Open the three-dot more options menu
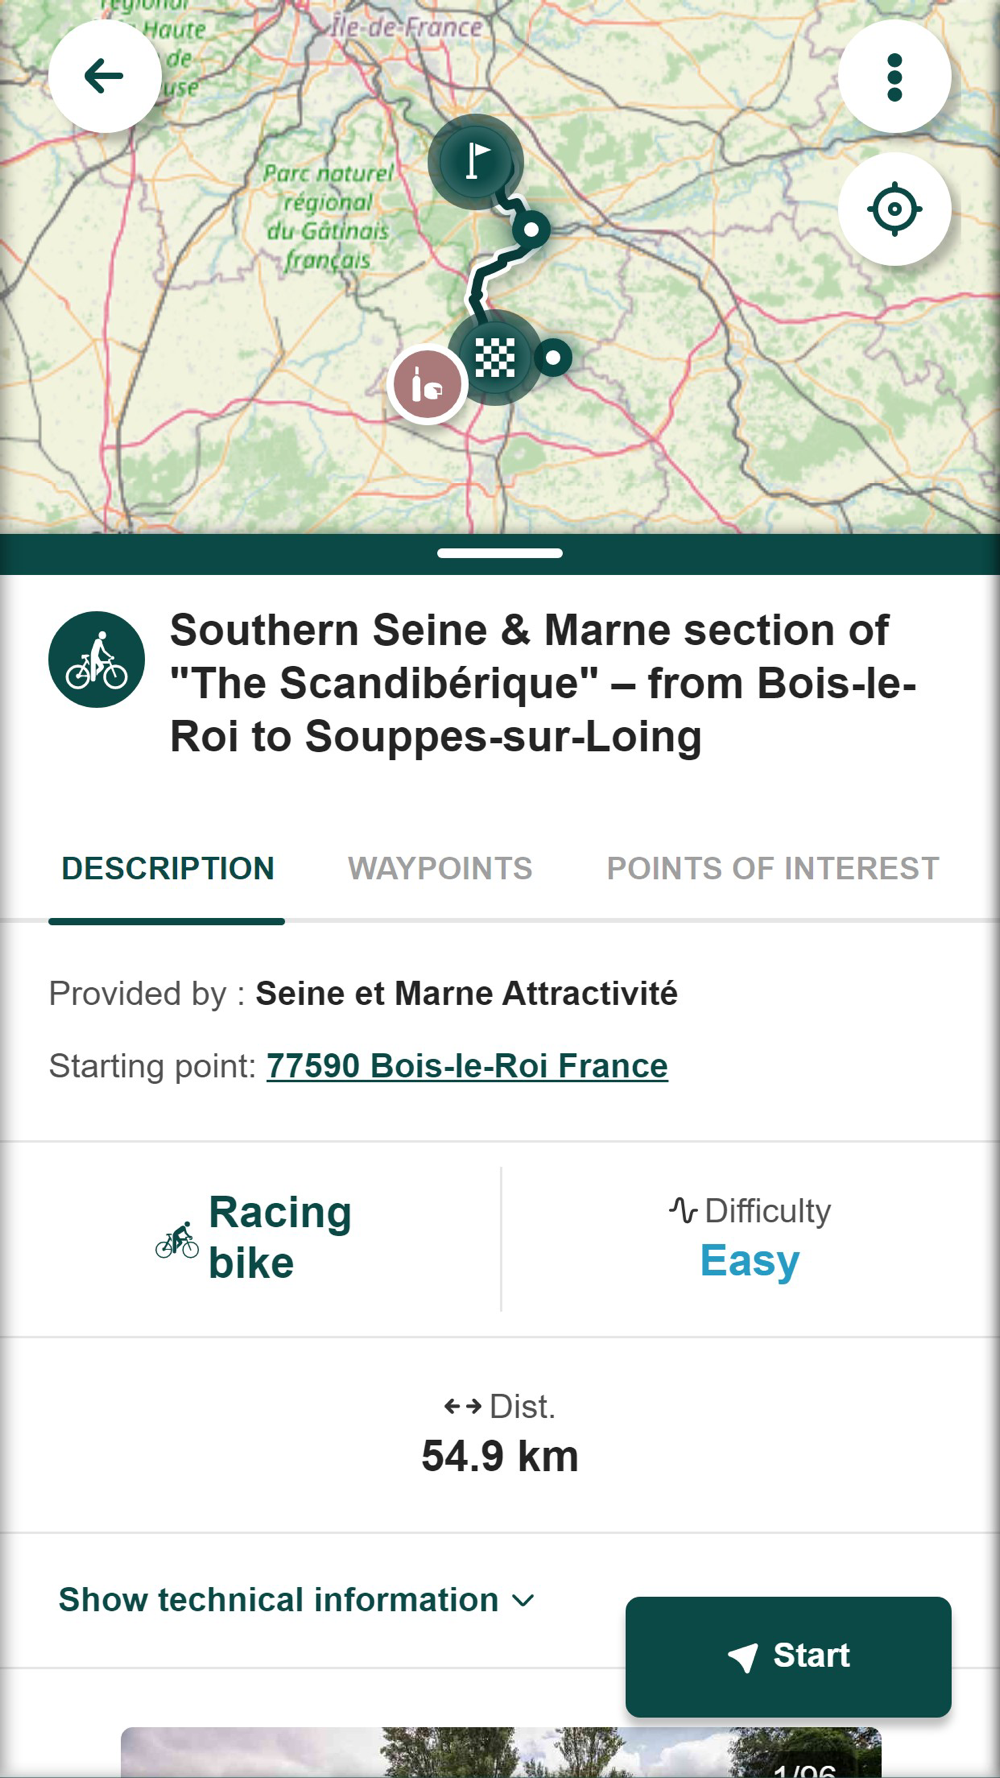 (894, 77)
